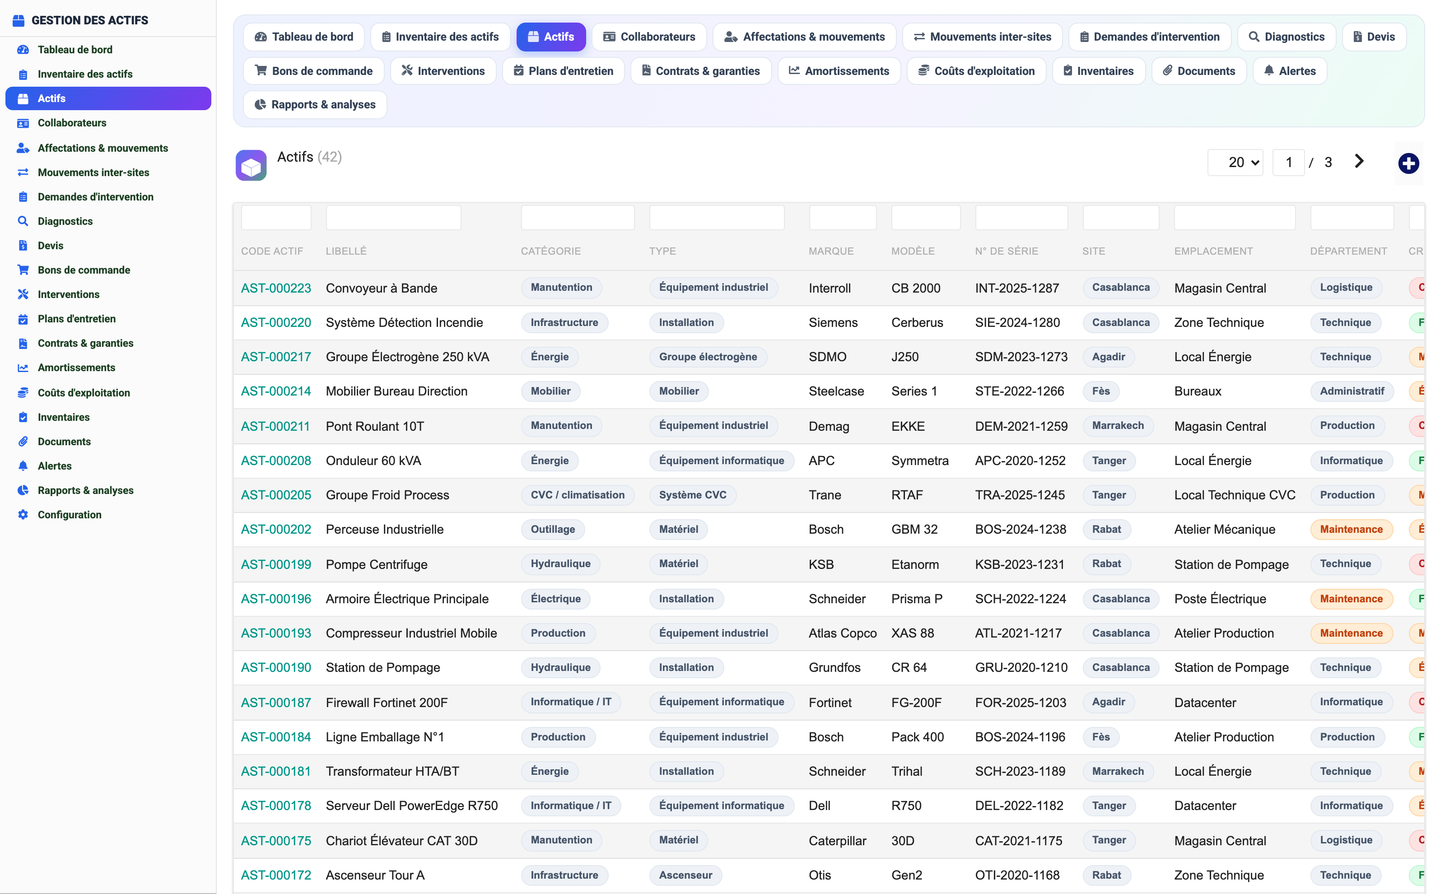Viewport: 1445px width, 894px height.
Task: Click the Tableau de bord sidebar icon
Action: click(x=23, y=49)
